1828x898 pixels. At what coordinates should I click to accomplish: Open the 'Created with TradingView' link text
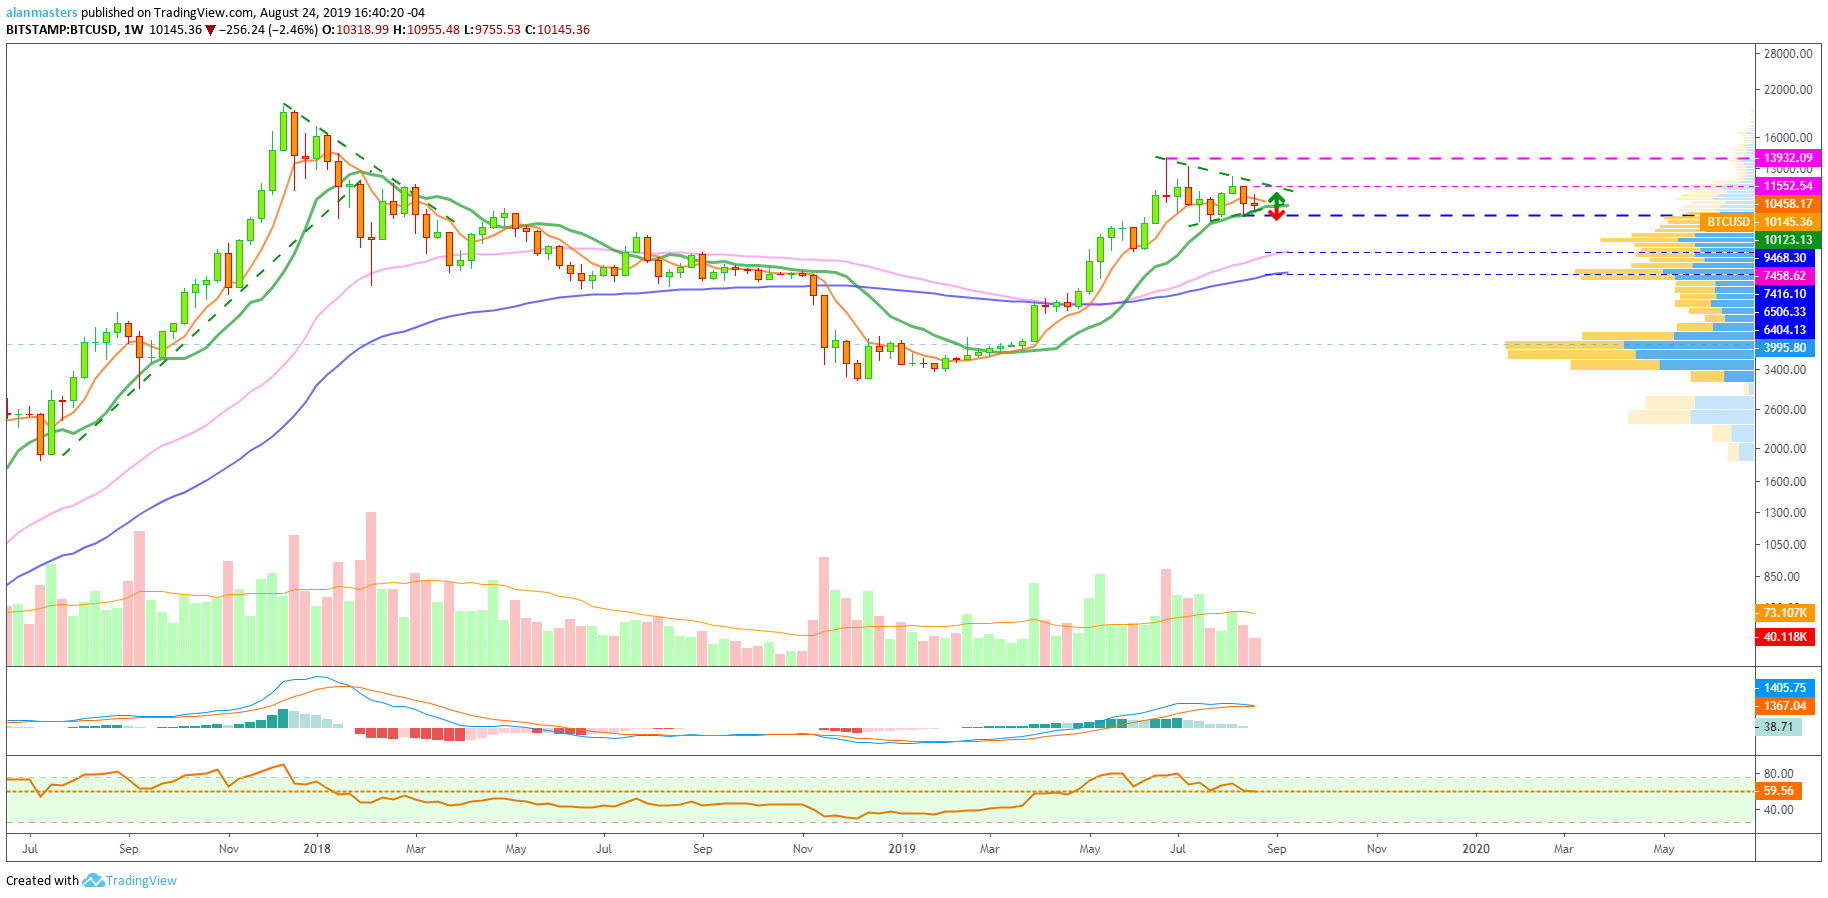click(x=91, y=880)
